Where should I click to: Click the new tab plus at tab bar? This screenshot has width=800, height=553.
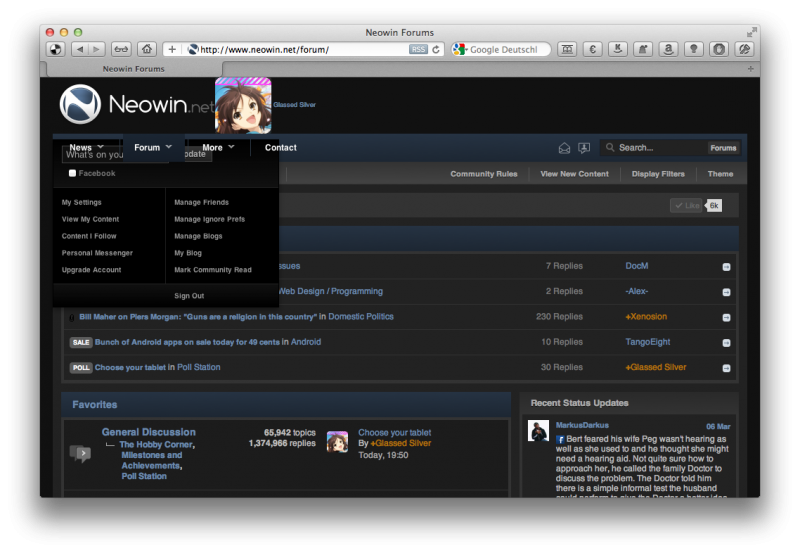(x=751, y=68)
